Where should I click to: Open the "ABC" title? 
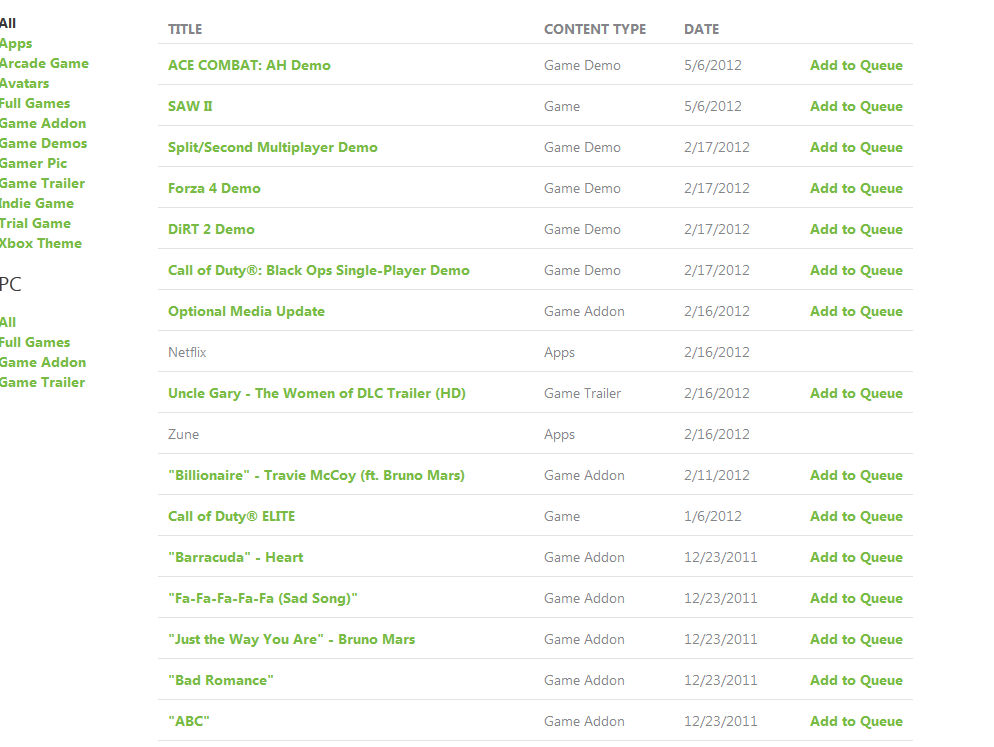(189, 722)
